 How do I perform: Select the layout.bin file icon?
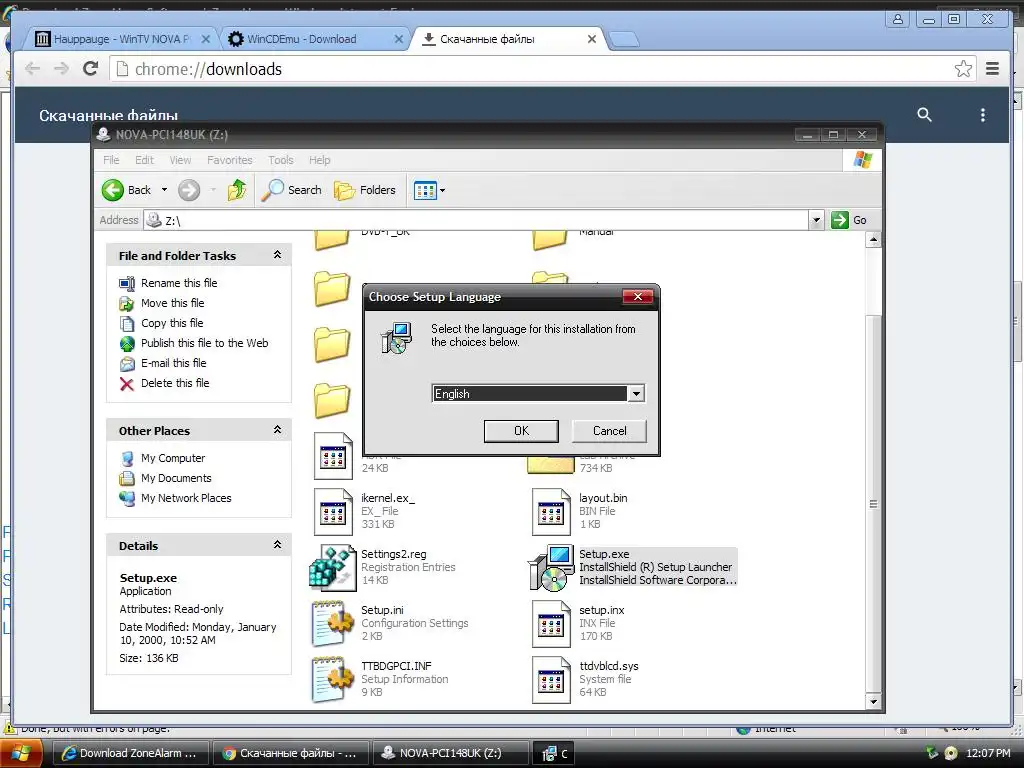pyautogui.click(x=551, y=511)
